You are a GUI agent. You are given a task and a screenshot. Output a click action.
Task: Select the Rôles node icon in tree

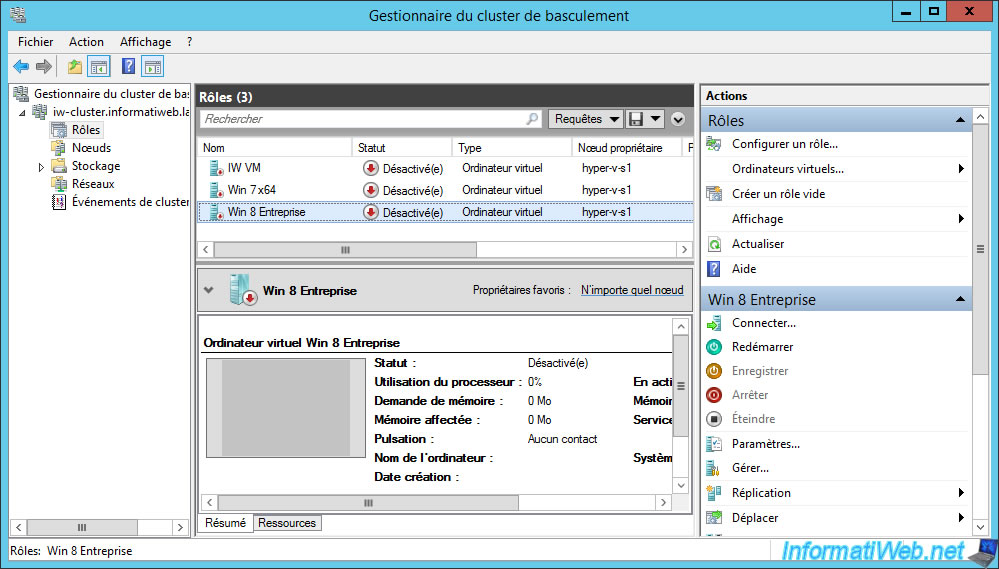point(59,130)
